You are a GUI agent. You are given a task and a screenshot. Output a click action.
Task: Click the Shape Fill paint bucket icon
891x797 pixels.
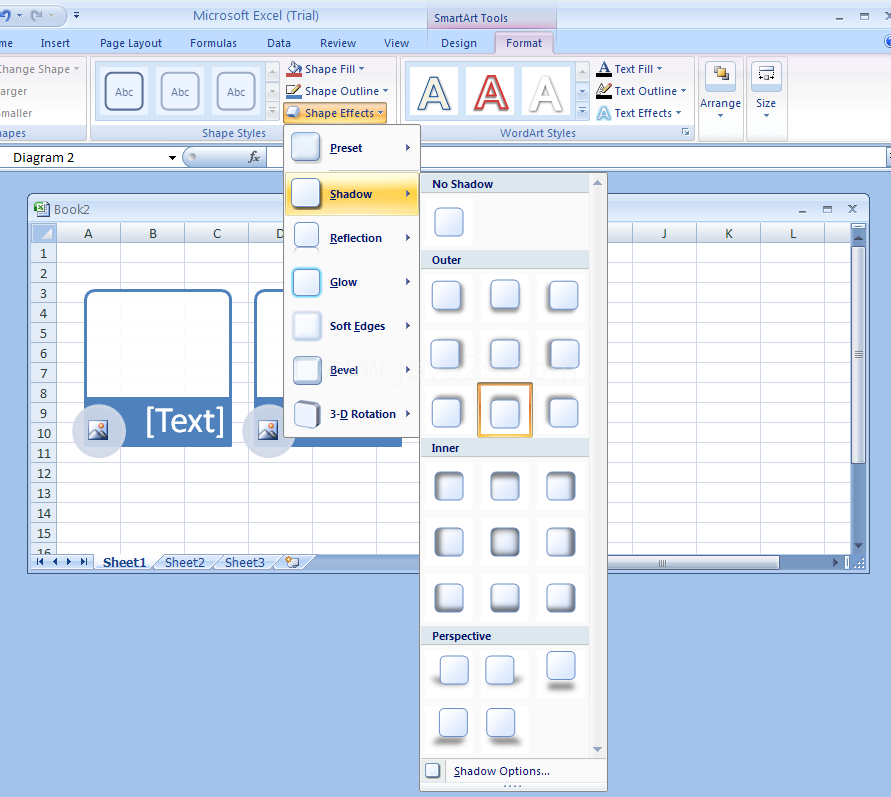(x=294, y=69)
